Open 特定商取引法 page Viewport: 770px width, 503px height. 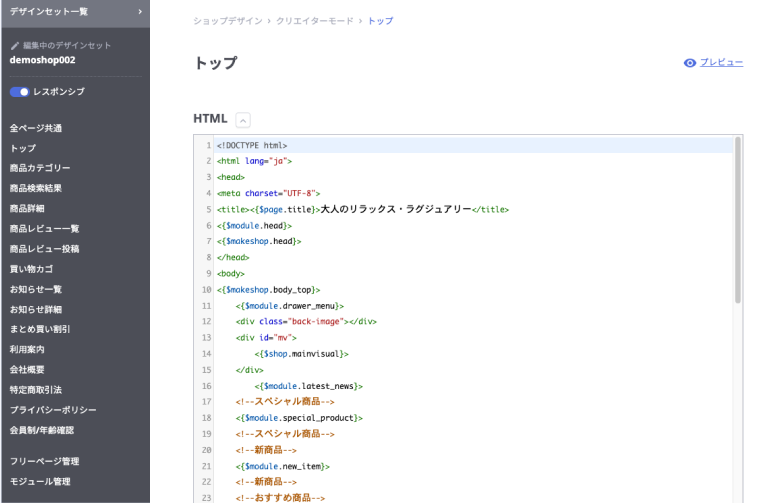pos(36,390)
